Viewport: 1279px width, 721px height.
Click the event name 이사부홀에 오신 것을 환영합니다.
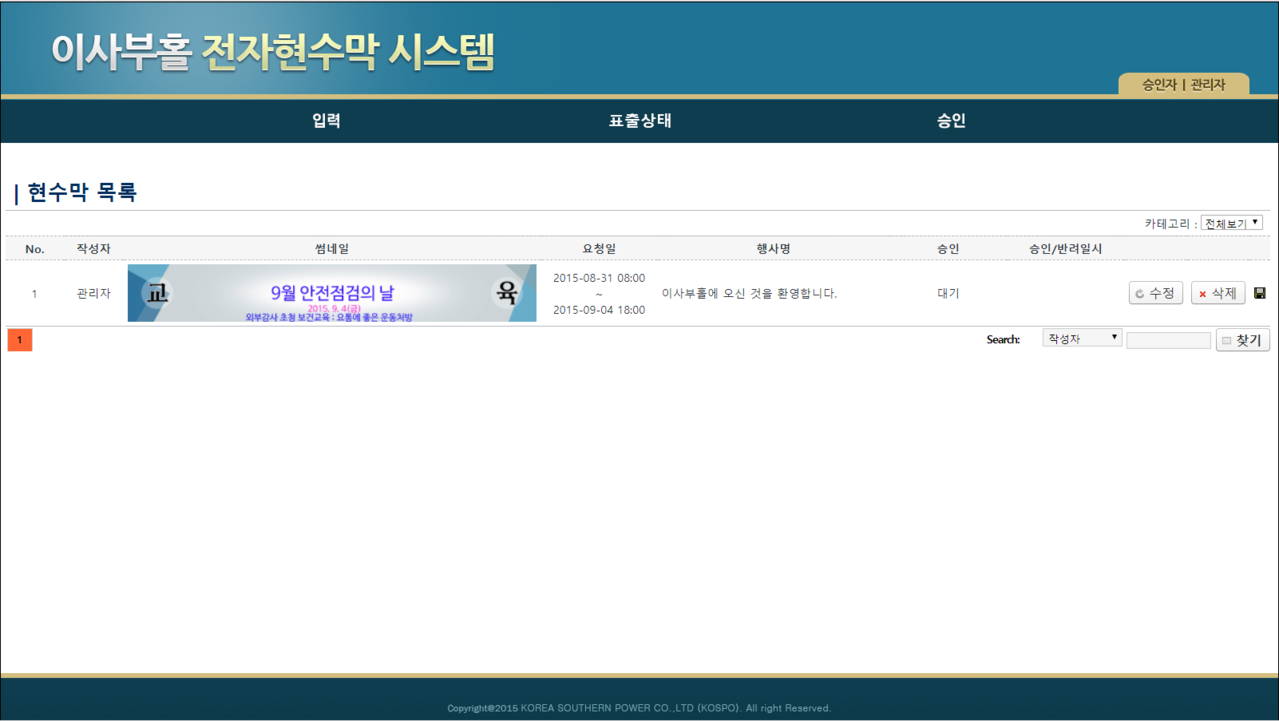[749, 293]
